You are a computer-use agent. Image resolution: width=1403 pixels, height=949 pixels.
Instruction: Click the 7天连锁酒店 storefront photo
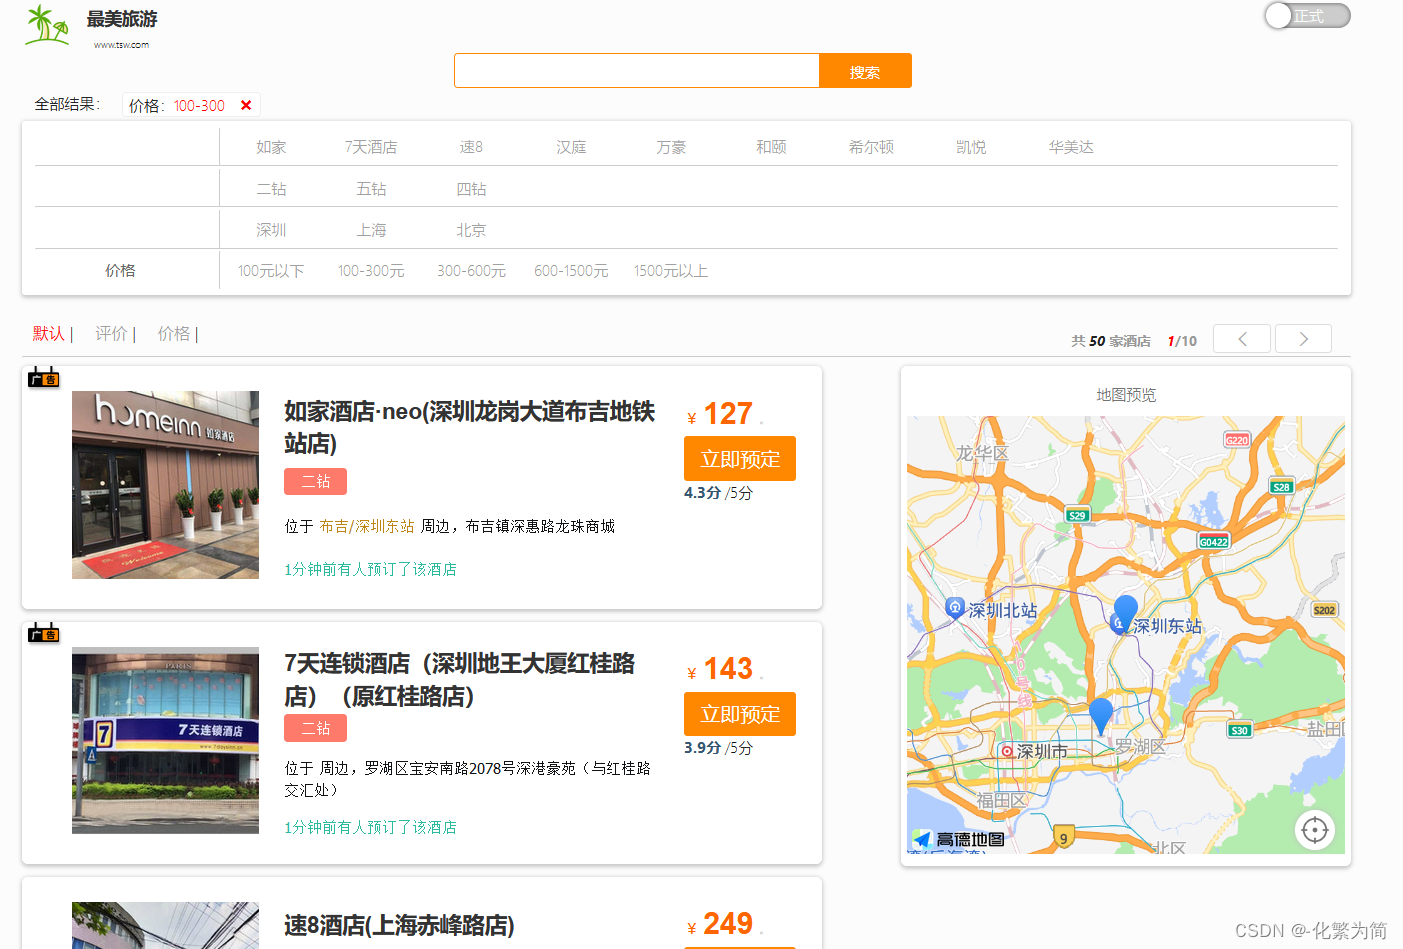point(165,740)
